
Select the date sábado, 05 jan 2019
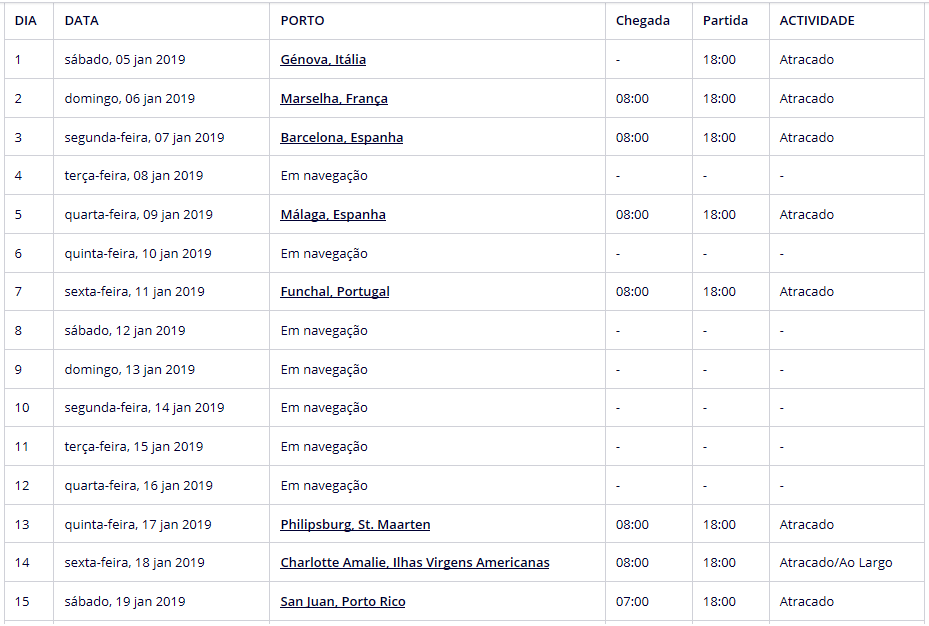tap(125, 60)
